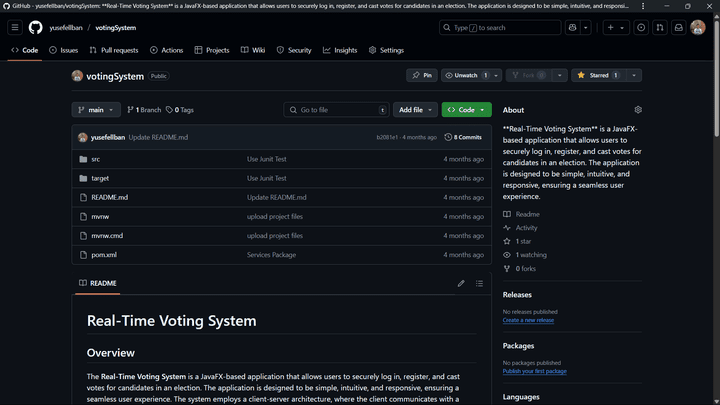Edit README with pencil icon

461,283
